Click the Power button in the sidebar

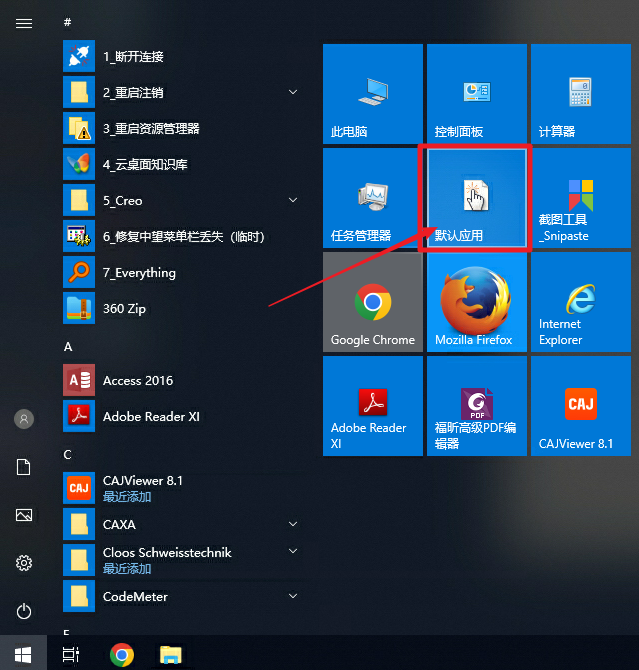[x=24, y=611]
